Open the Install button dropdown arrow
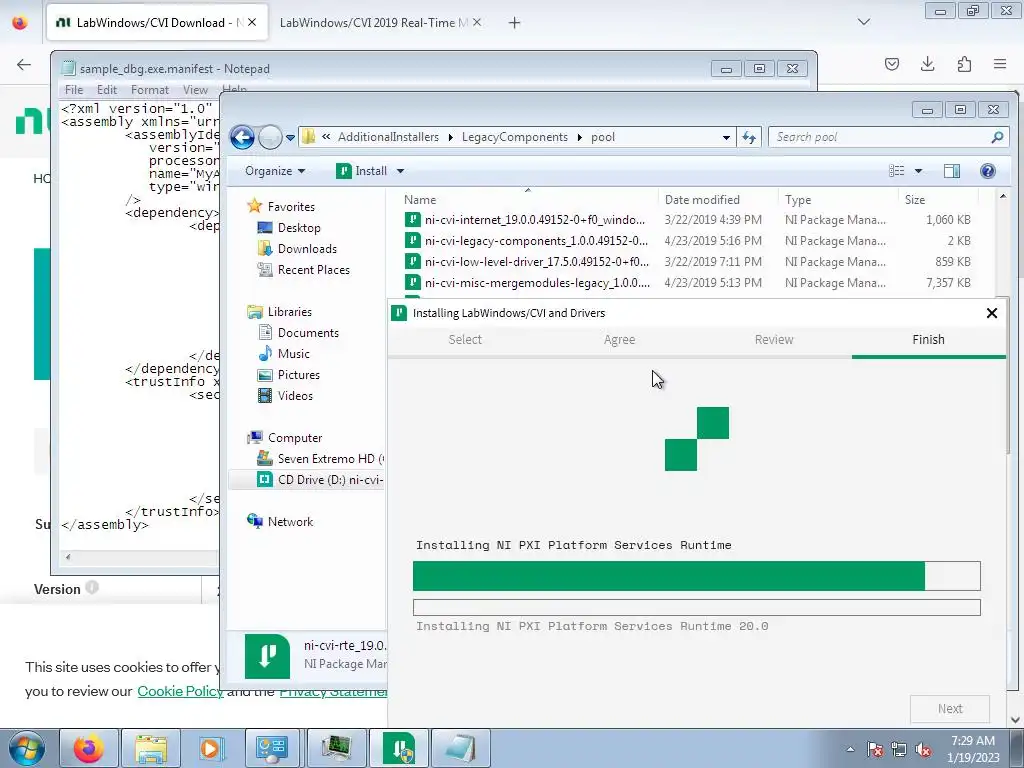The image size is (1024, 768). [400, 171]
